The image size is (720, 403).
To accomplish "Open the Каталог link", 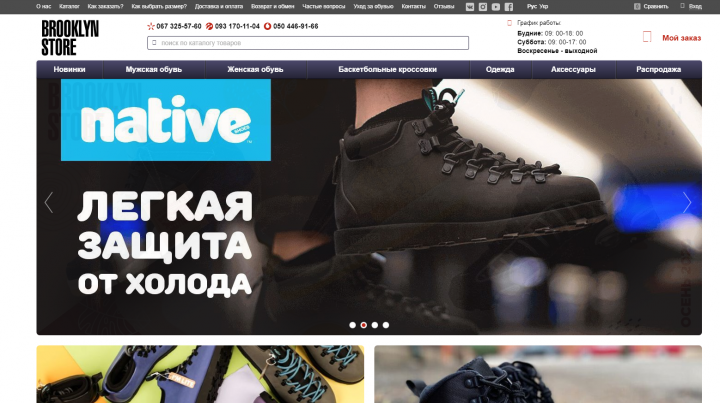I will point(69,6).
